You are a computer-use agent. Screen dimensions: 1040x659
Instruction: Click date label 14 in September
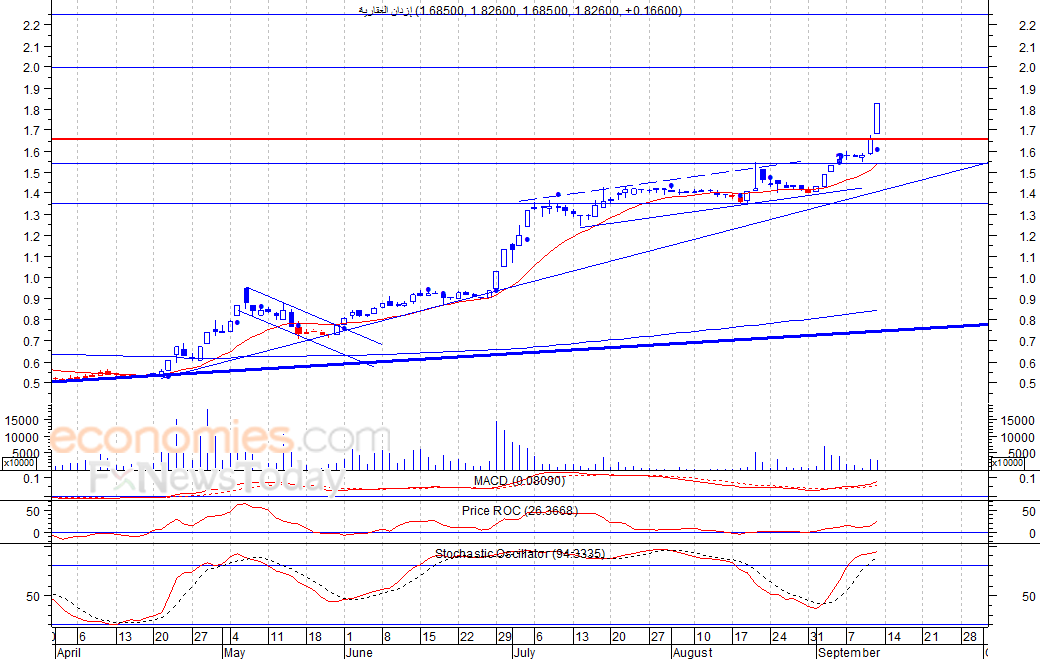pos(893,636)
